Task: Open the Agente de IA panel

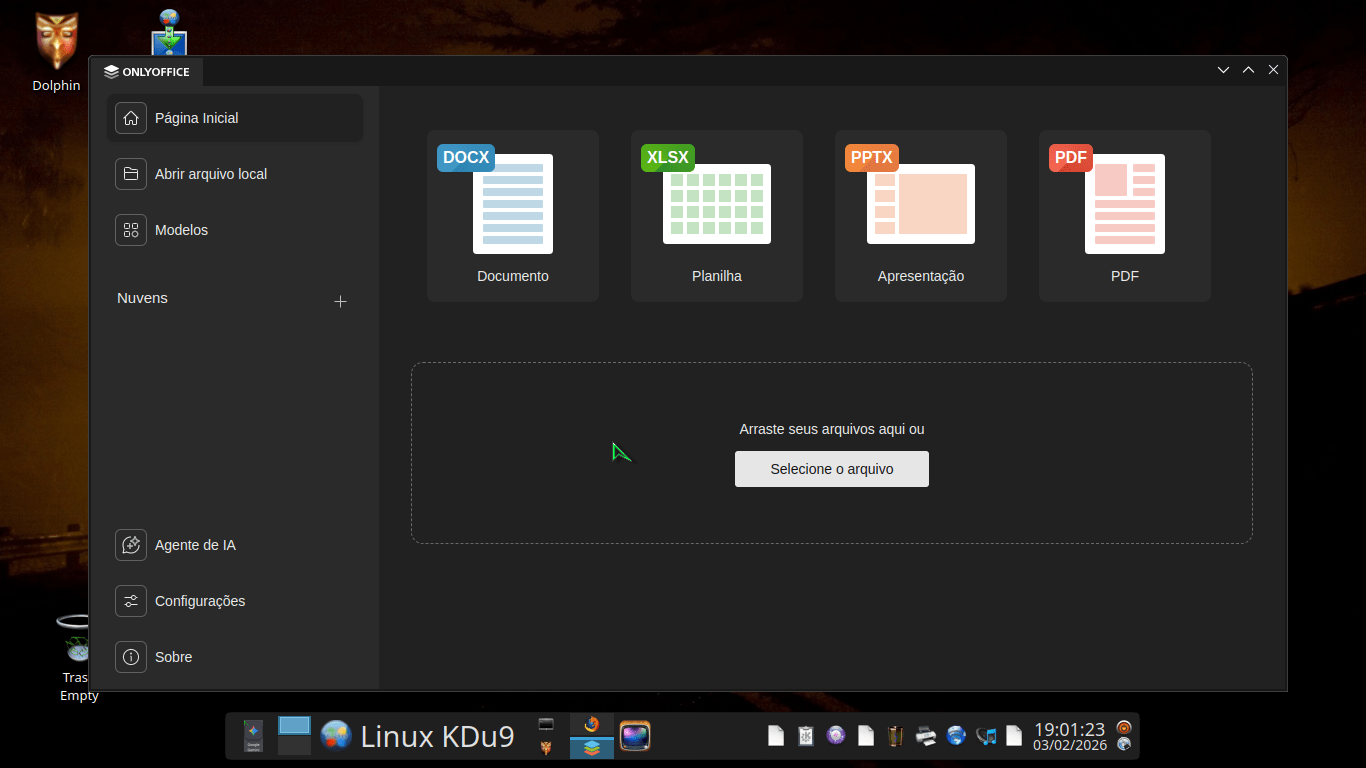Action: click(195, 545)
